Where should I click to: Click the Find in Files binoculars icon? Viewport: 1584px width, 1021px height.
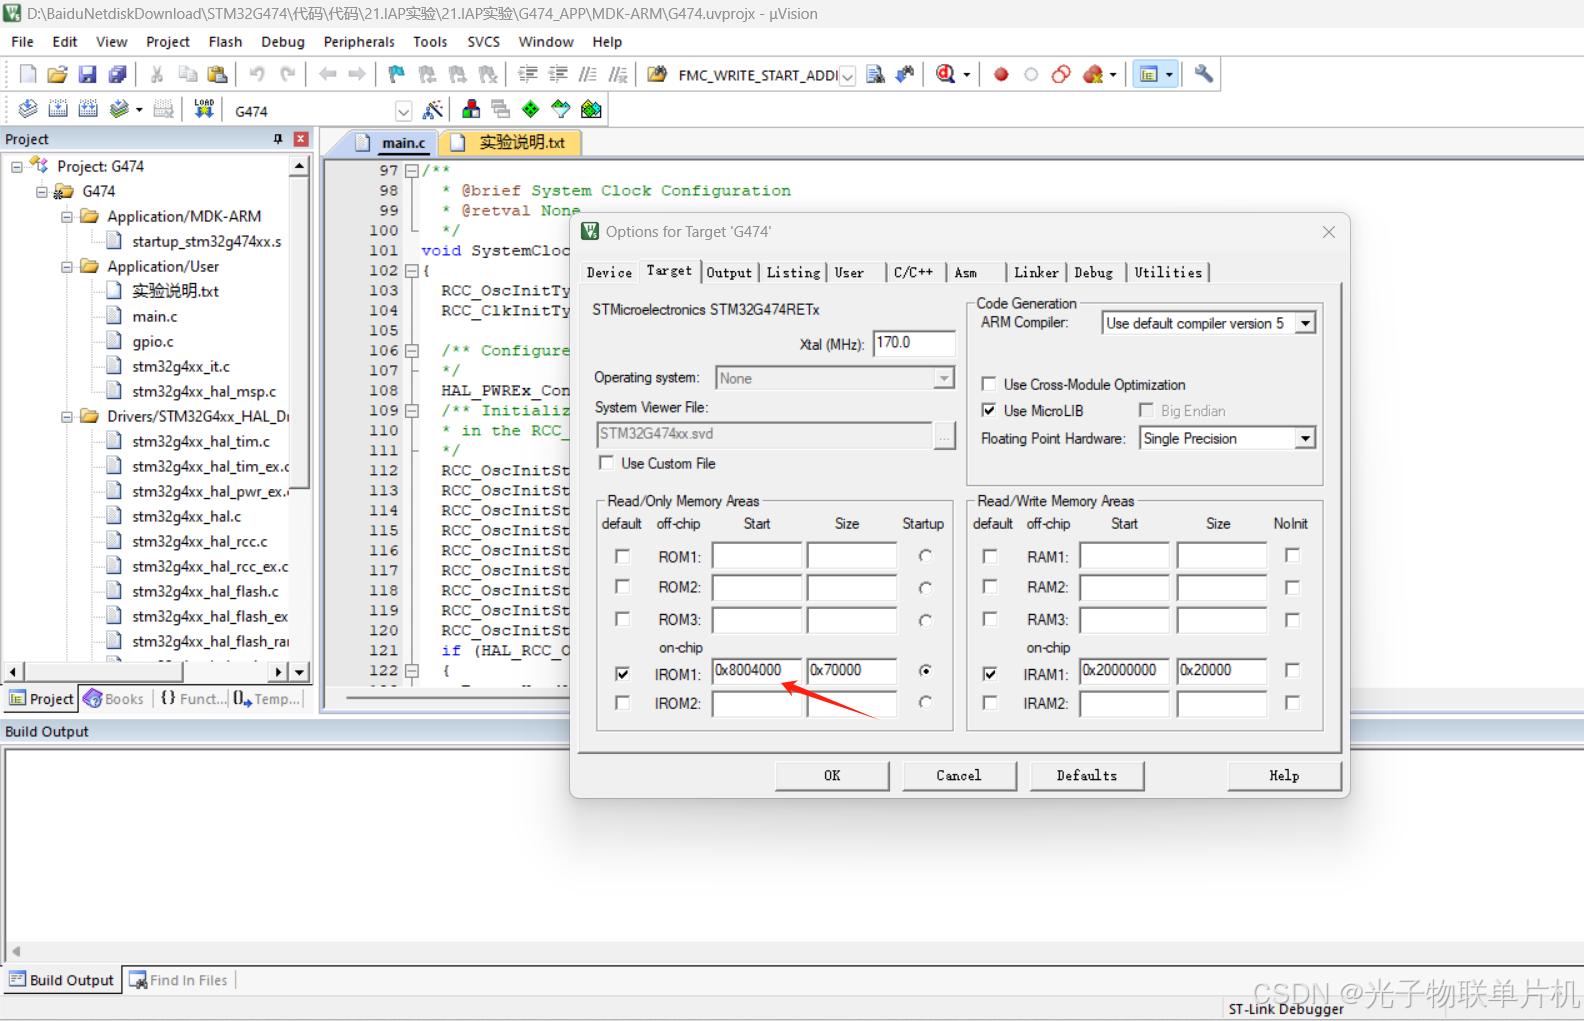pyautogui.click(x=657, y=74)
